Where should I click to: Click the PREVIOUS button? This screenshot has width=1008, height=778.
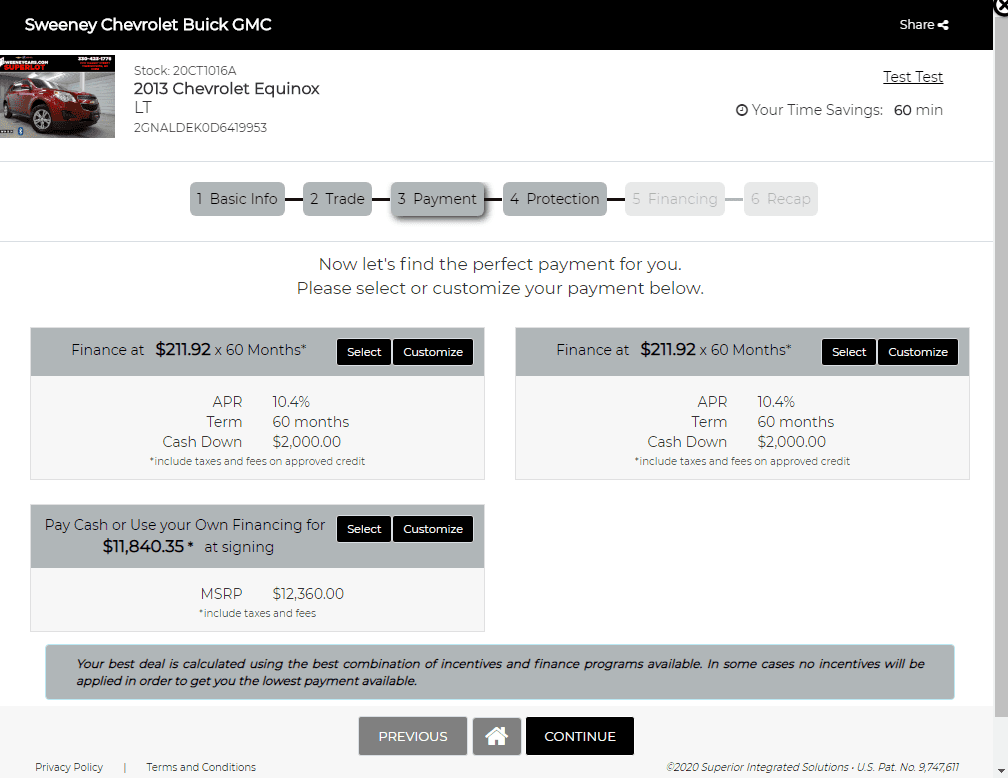click(x=413, y=736)
